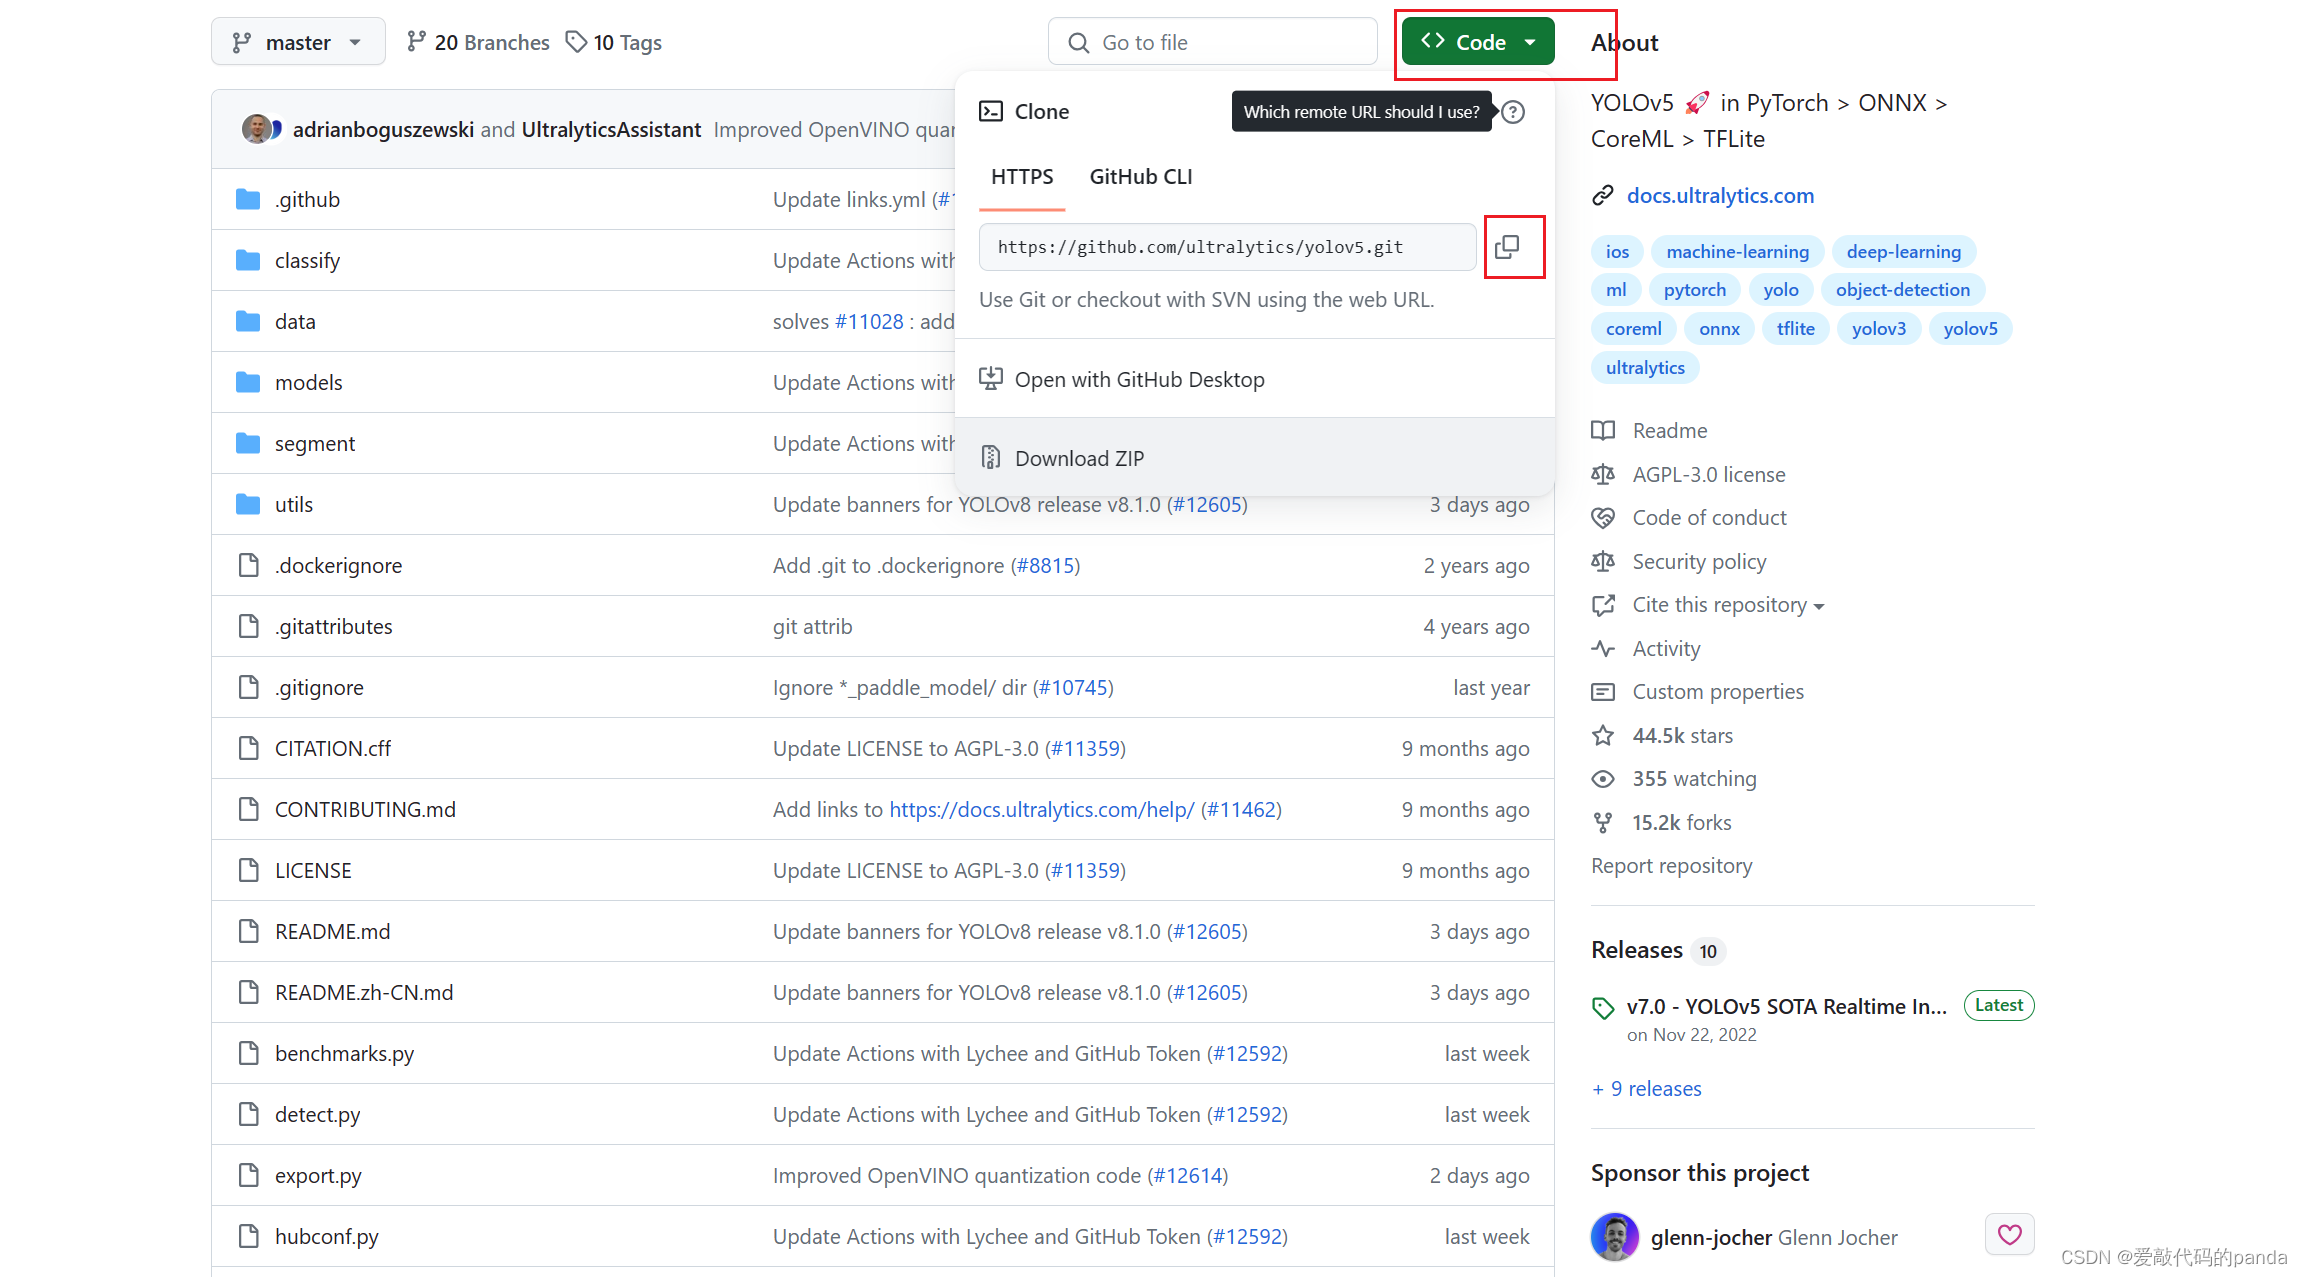Viewport: 2302px width, 1277px height.
Task: Choose Download ZIP from the menu
Action: point(1078,458)
